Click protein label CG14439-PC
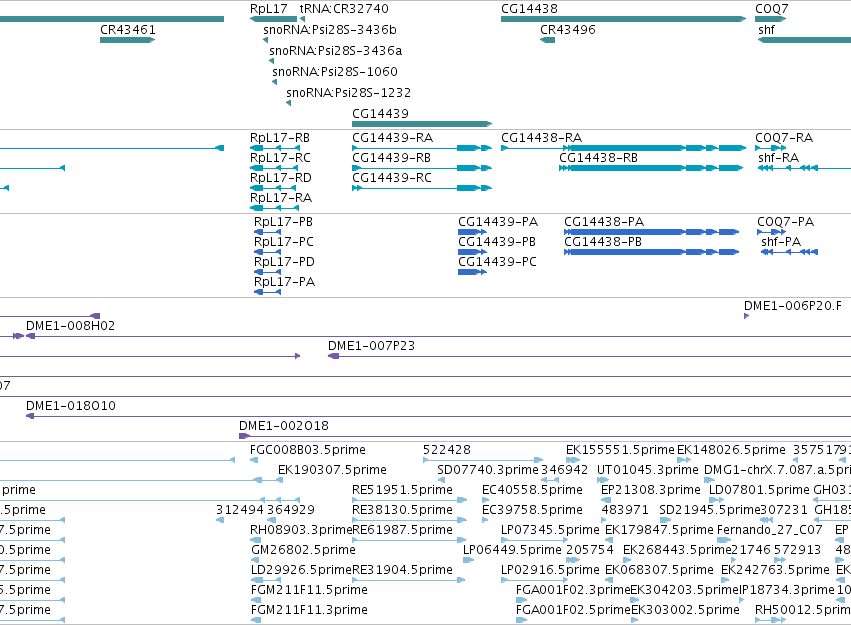Image resolution: width=851 pixels, height=625 pixels. coord(497,262)
